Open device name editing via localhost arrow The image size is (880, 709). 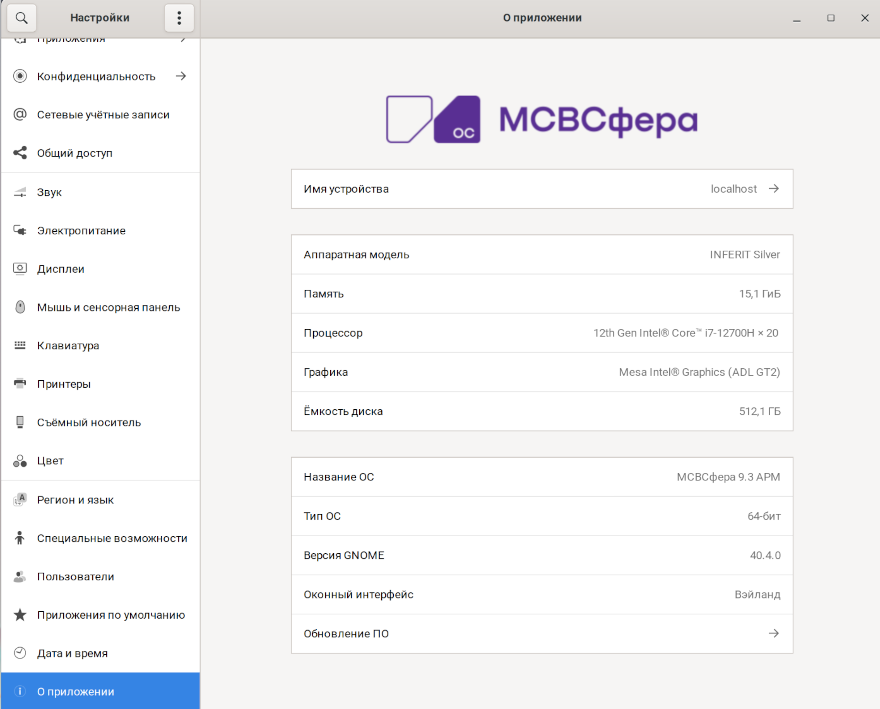point(774,189)
